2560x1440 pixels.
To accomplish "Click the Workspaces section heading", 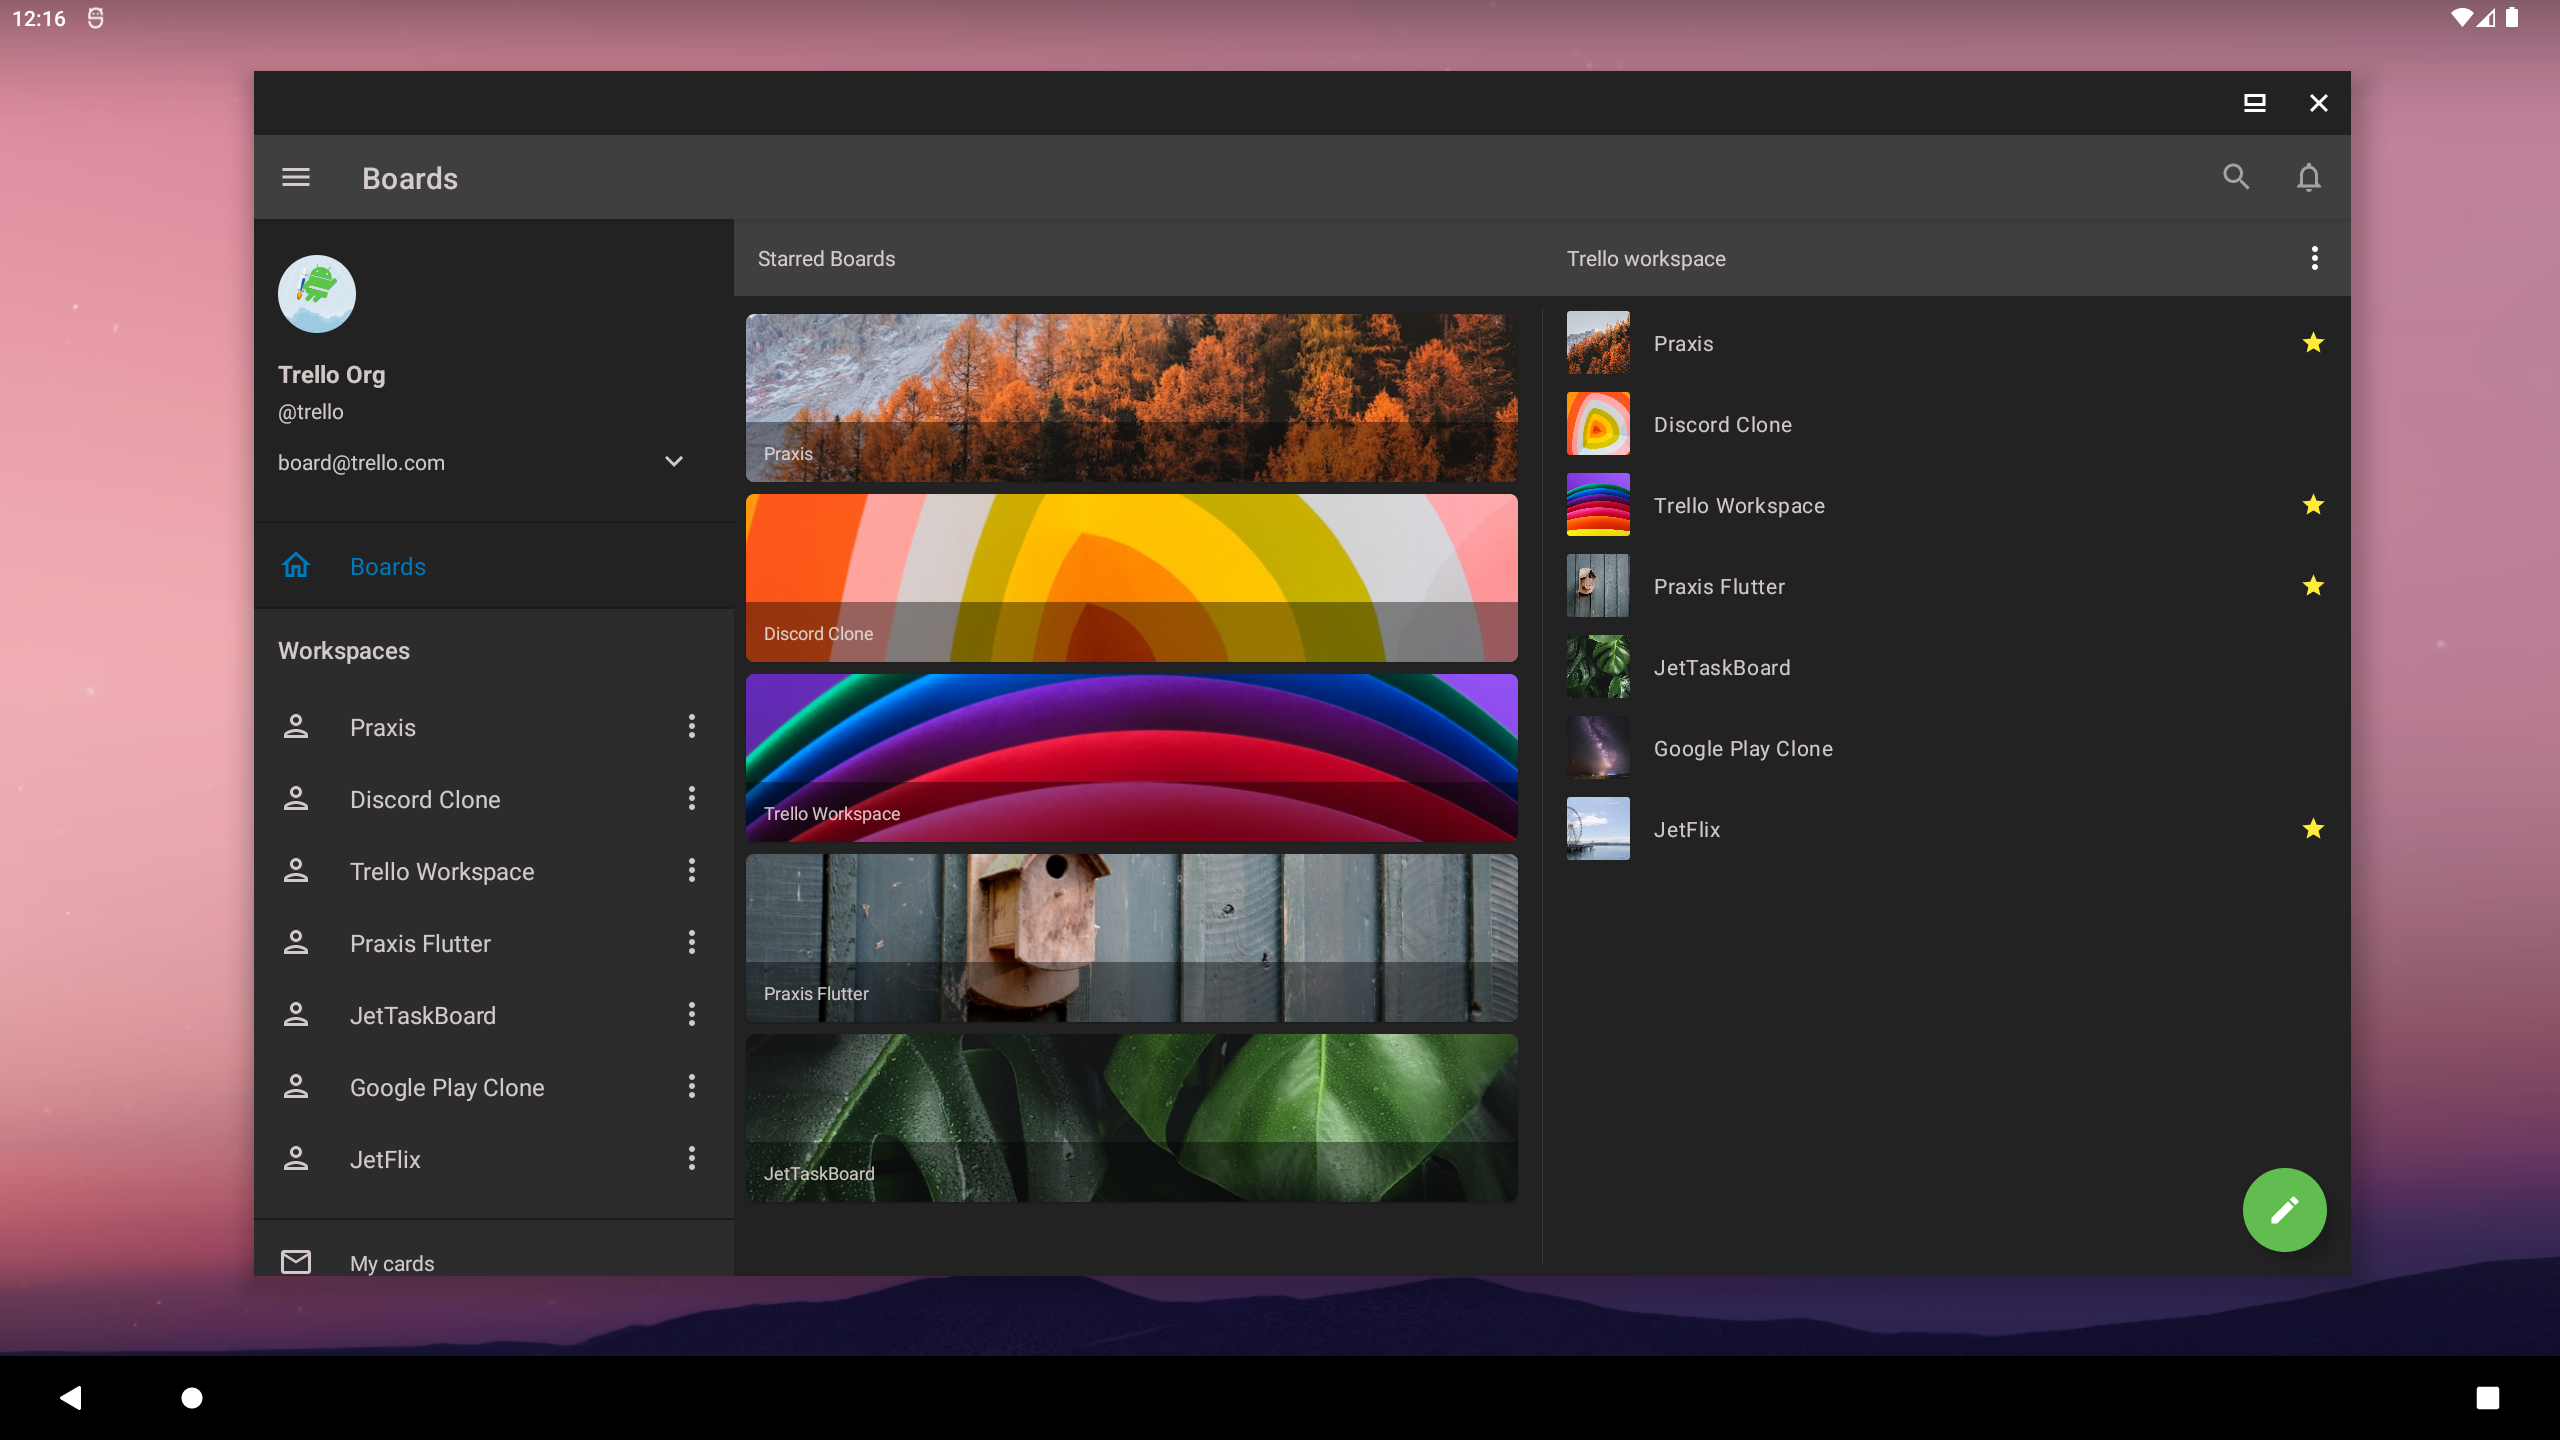I will click(344, 651).
